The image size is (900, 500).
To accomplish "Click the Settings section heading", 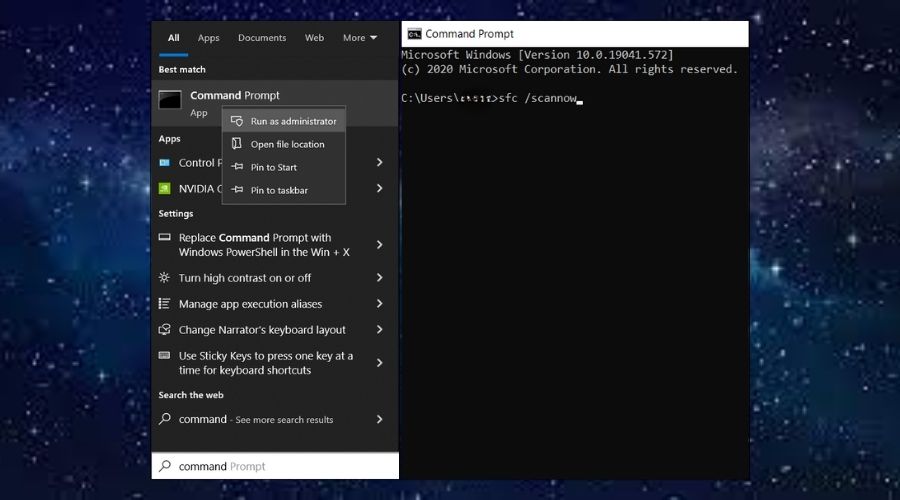I will pyautogui.click(x=176, y=214).
